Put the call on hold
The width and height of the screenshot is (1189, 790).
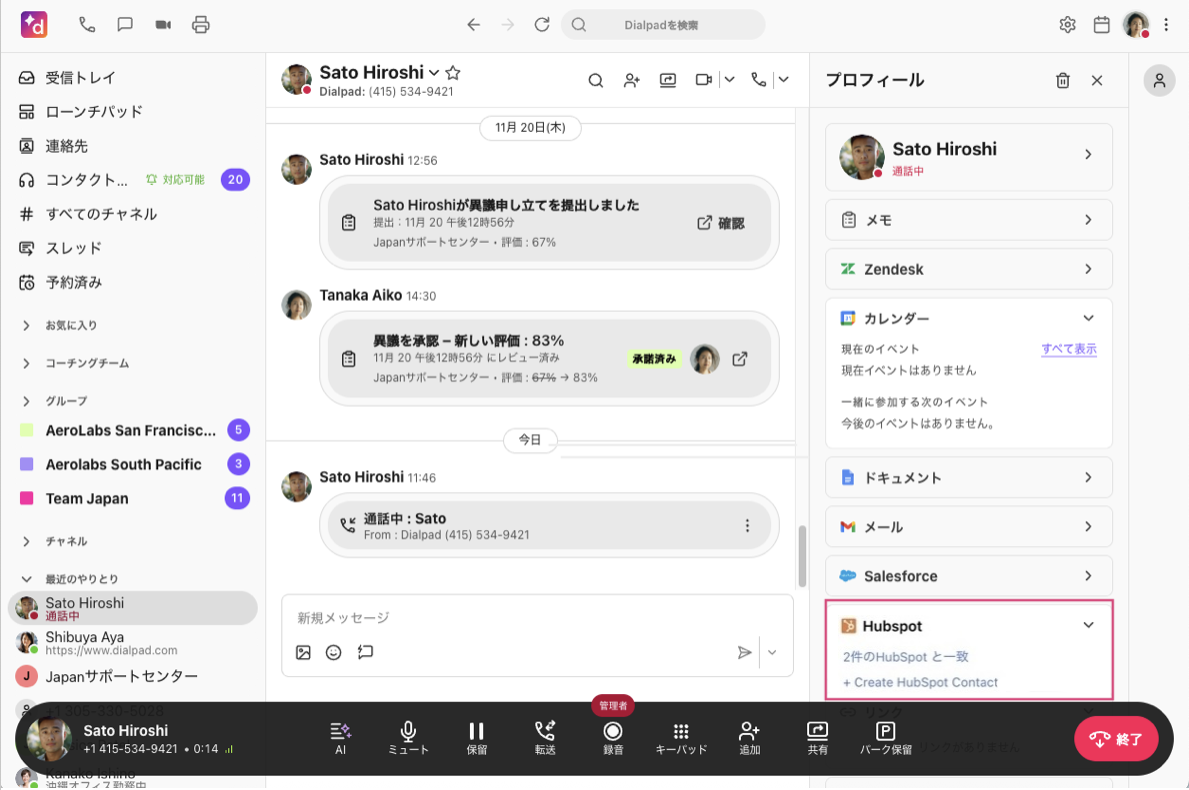[x=477, y=737]
